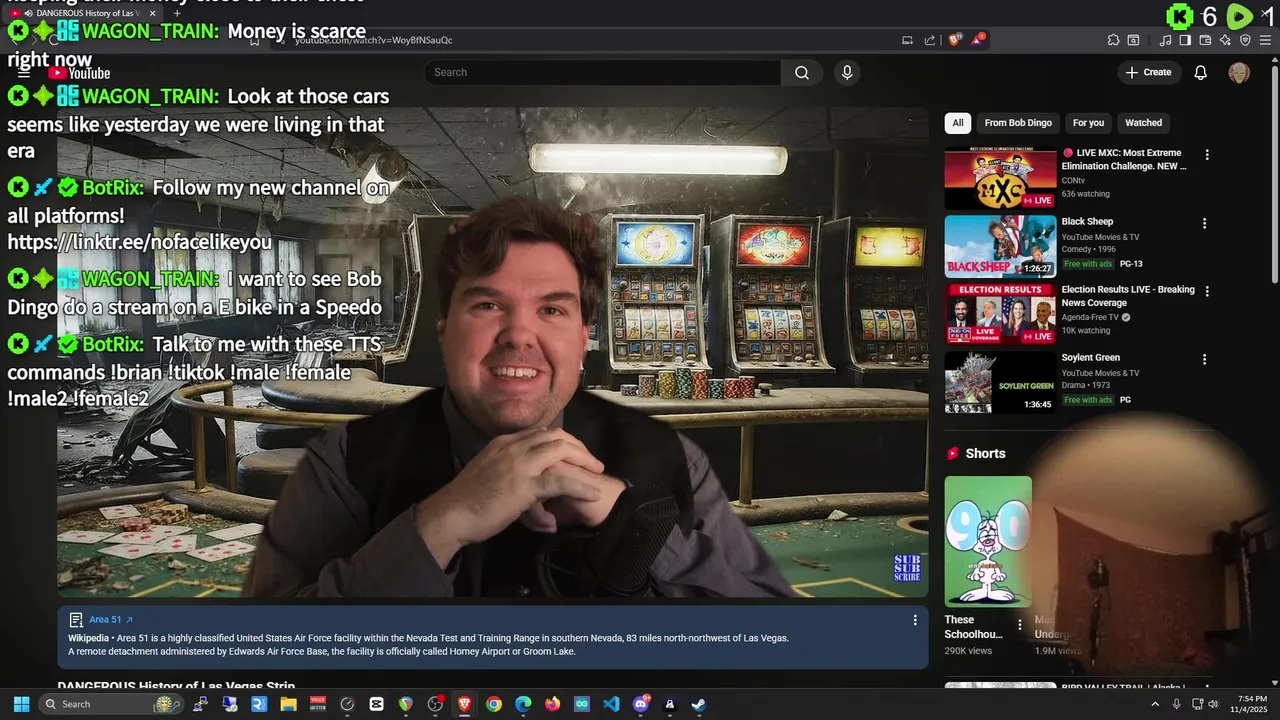The image size is (1280, 720).
Task: Open options for These Schoolhou... short
Action: [1020, 625]
